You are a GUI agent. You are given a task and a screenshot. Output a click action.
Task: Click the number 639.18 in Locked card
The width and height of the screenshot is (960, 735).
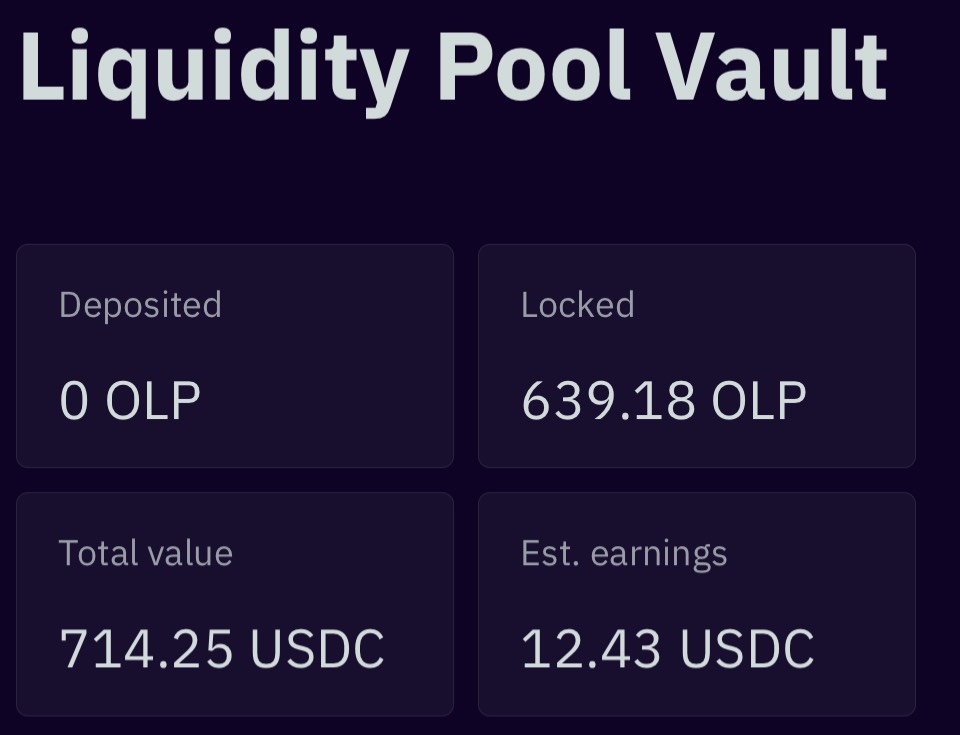click(x=608, y=400)
